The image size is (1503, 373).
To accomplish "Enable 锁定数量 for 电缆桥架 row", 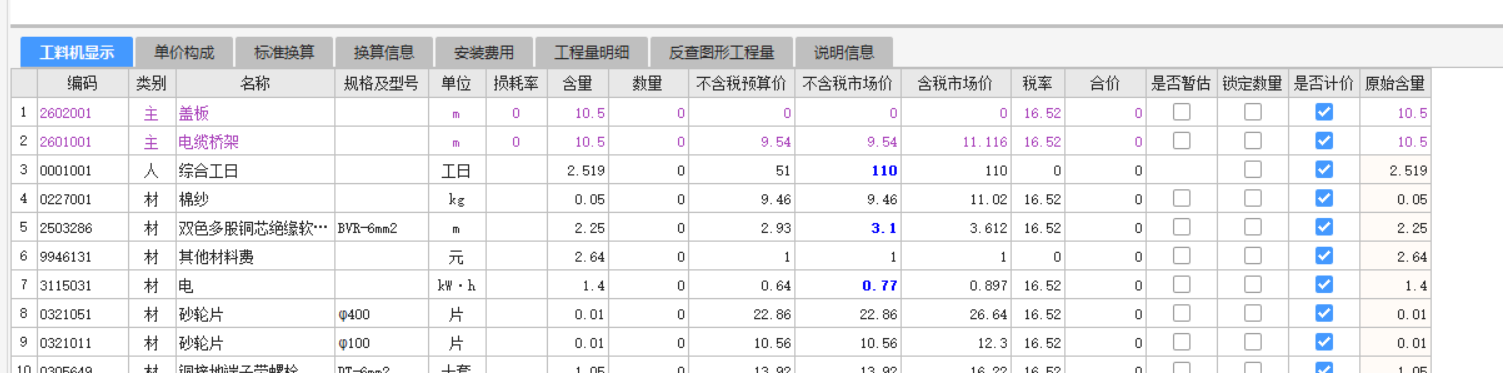I will click(x=1253, y=141).
